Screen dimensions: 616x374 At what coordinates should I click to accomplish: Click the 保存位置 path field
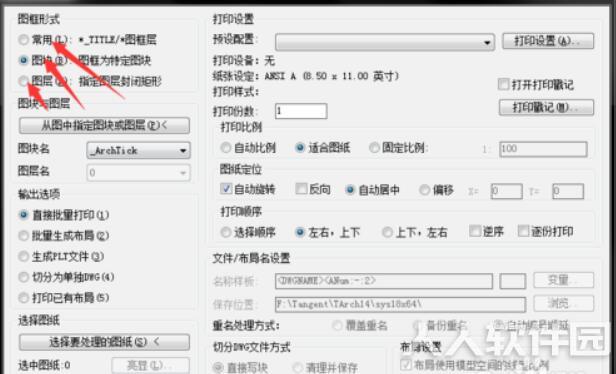(400, 304)
